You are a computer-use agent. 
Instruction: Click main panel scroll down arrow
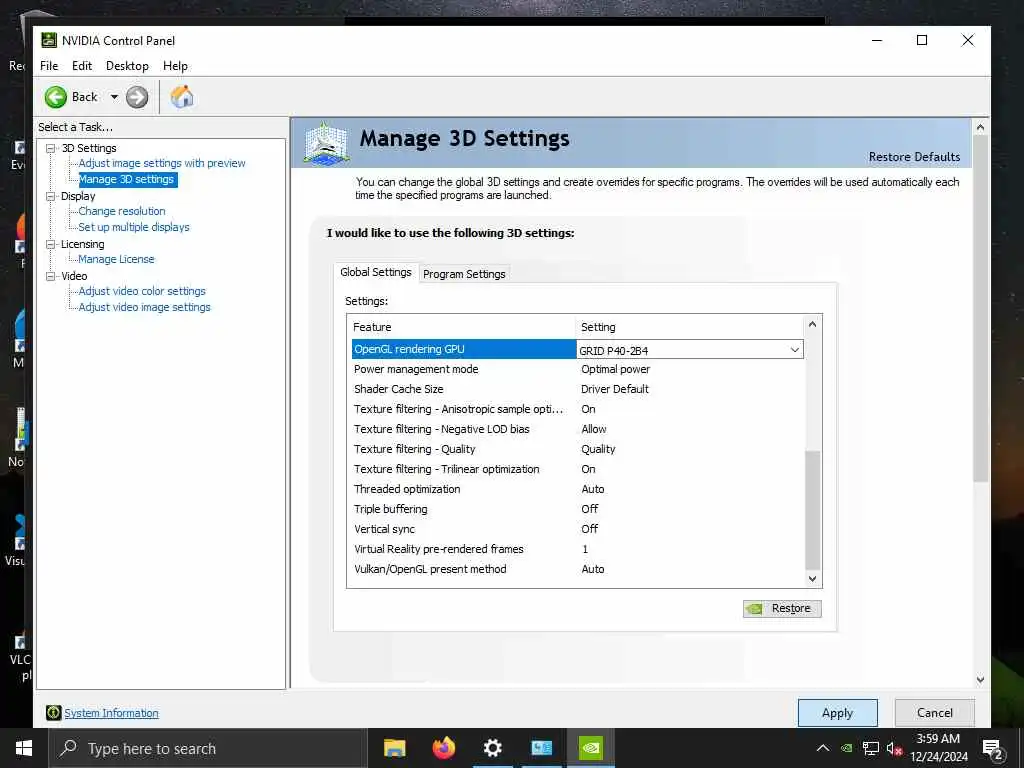pyautogui.click(x=980, y=680)
